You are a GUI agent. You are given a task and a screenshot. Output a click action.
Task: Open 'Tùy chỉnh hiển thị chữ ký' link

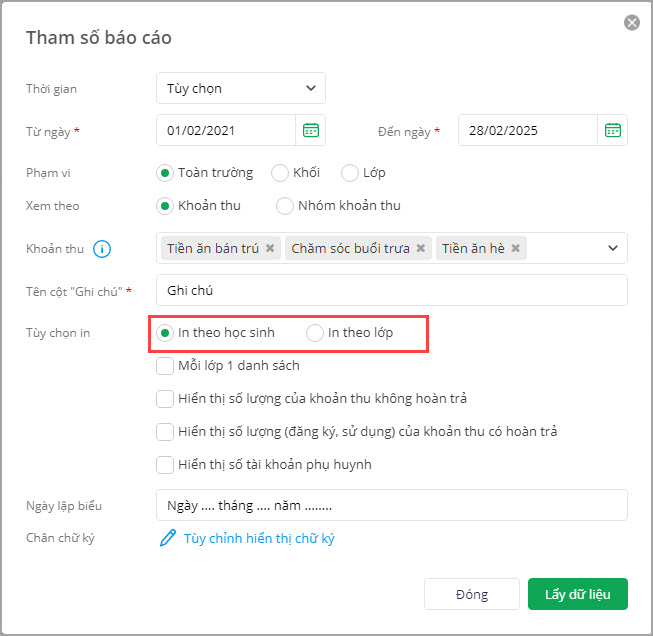click(x=259, y=539)
